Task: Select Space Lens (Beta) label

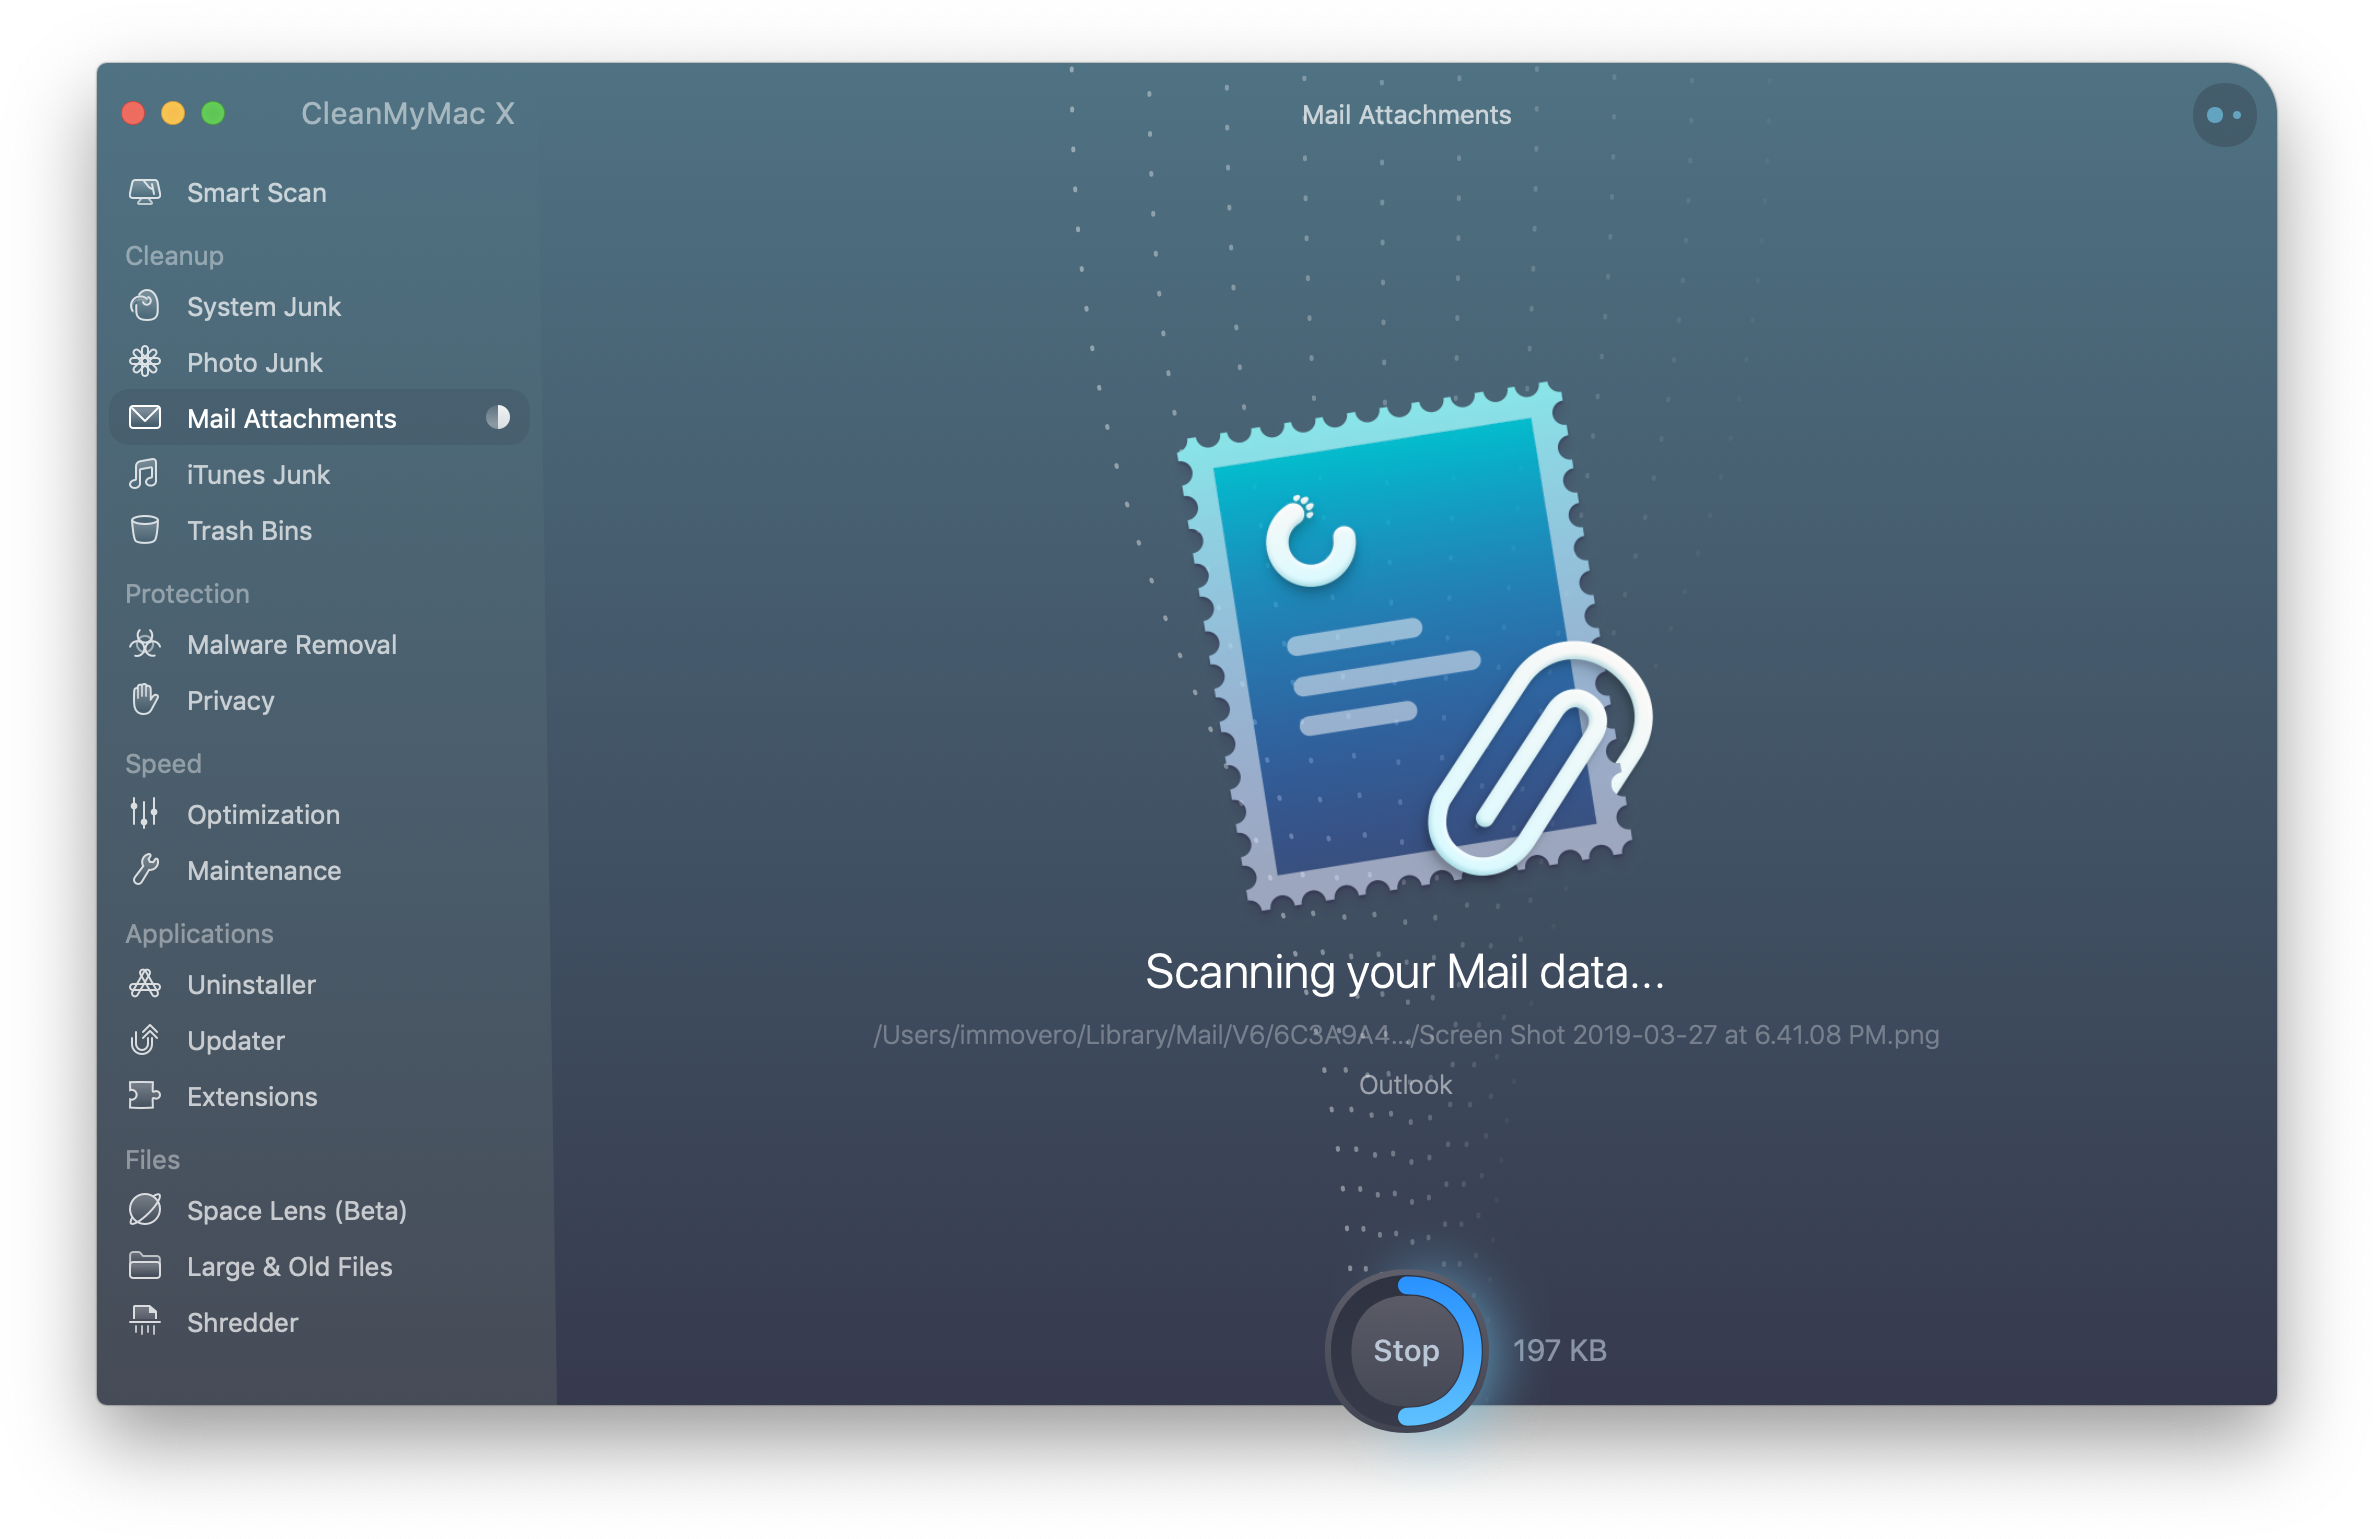Action: tap(297, 1211)
